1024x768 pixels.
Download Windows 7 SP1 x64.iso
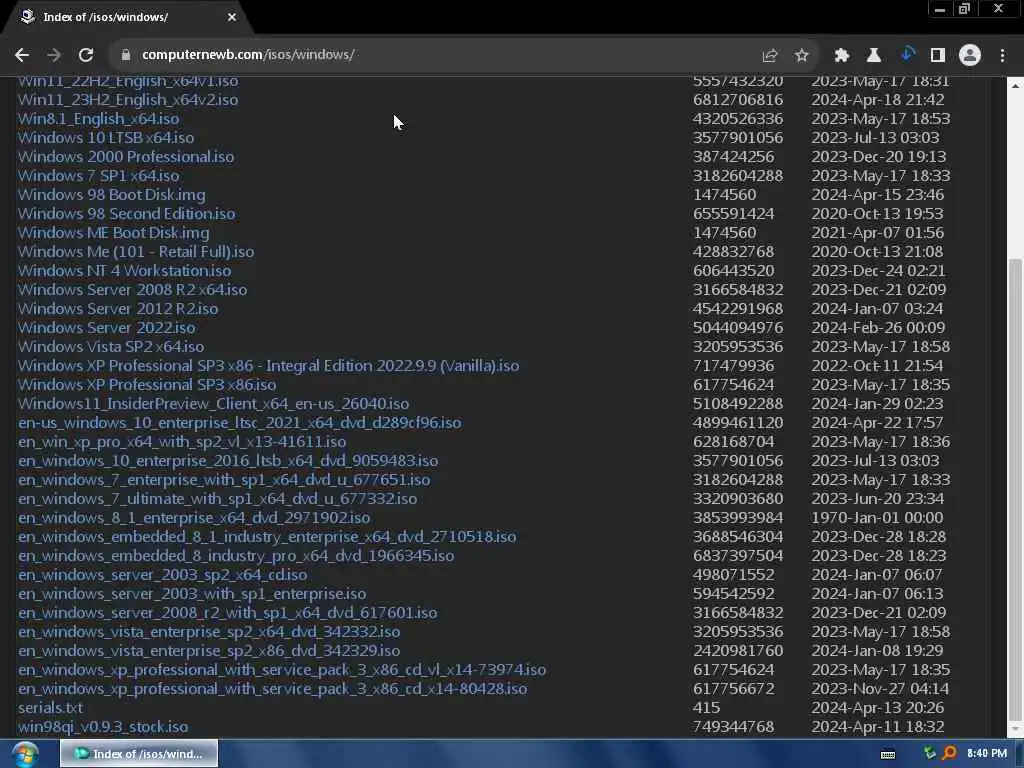pos(98,176)
